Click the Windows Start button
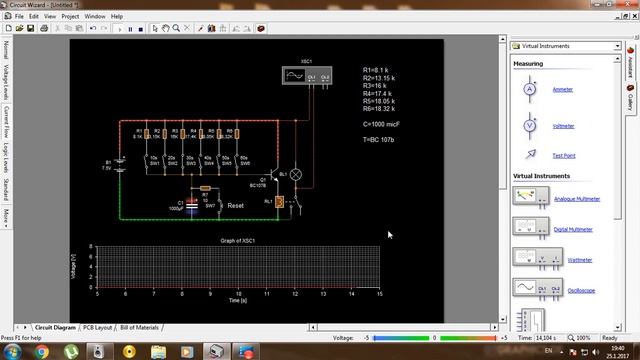This screenshot has height=360, width=640. [13, 351]
